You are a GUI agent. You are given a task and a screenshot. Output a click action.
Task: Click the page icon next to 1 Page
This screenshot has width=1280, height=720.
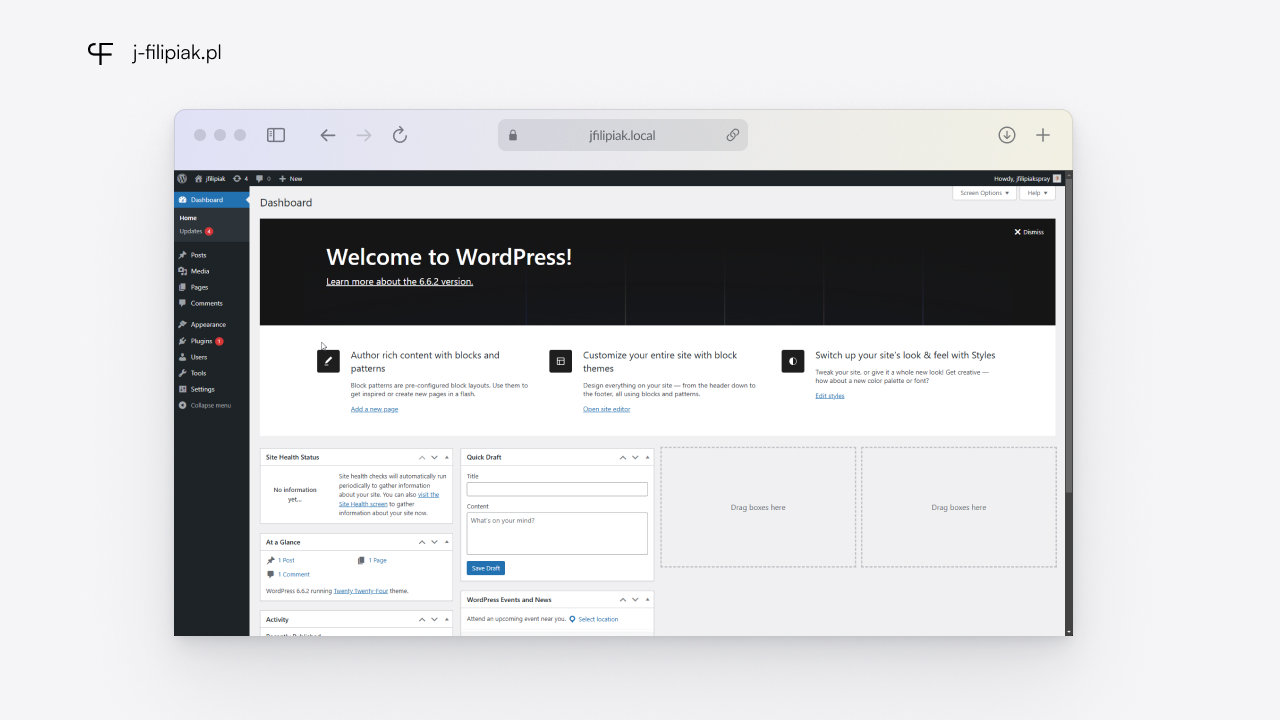click(x=361, y=560)
